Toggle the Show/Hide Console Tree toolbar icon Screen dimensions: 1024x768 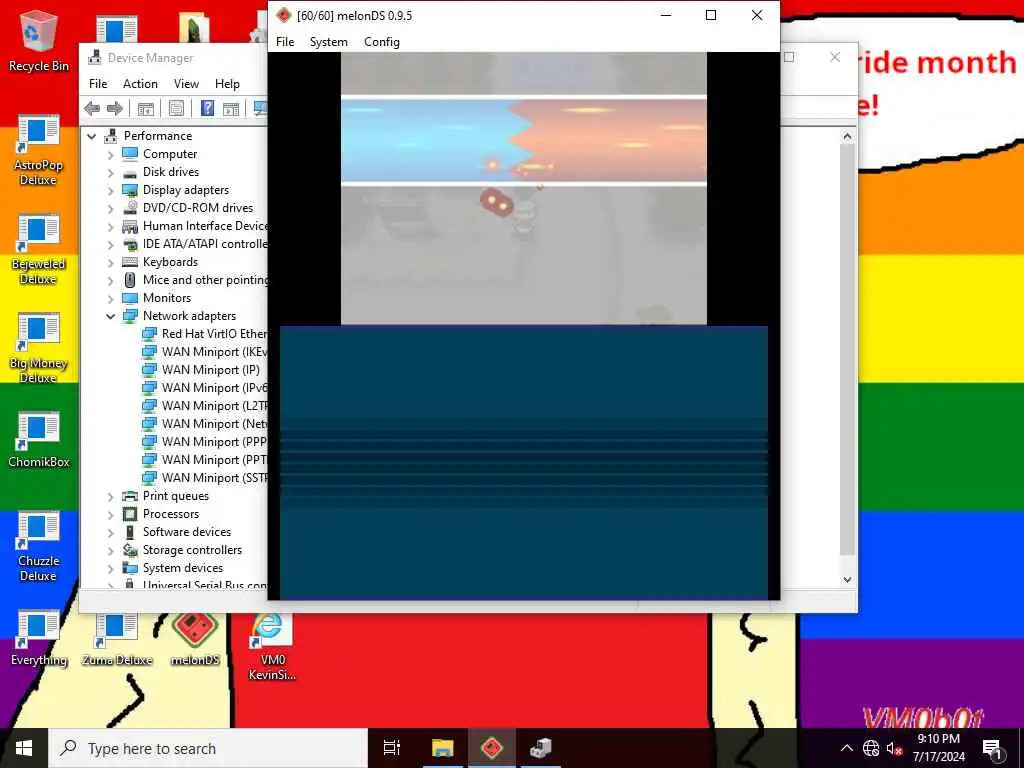(x=146, y=108)
